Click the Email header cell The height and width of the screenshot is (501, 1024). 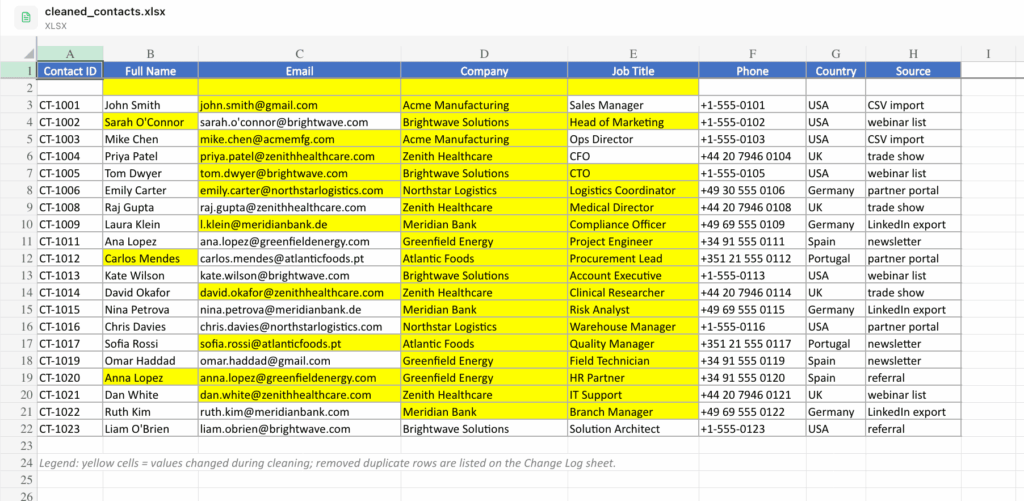click(x=300, y=71)
